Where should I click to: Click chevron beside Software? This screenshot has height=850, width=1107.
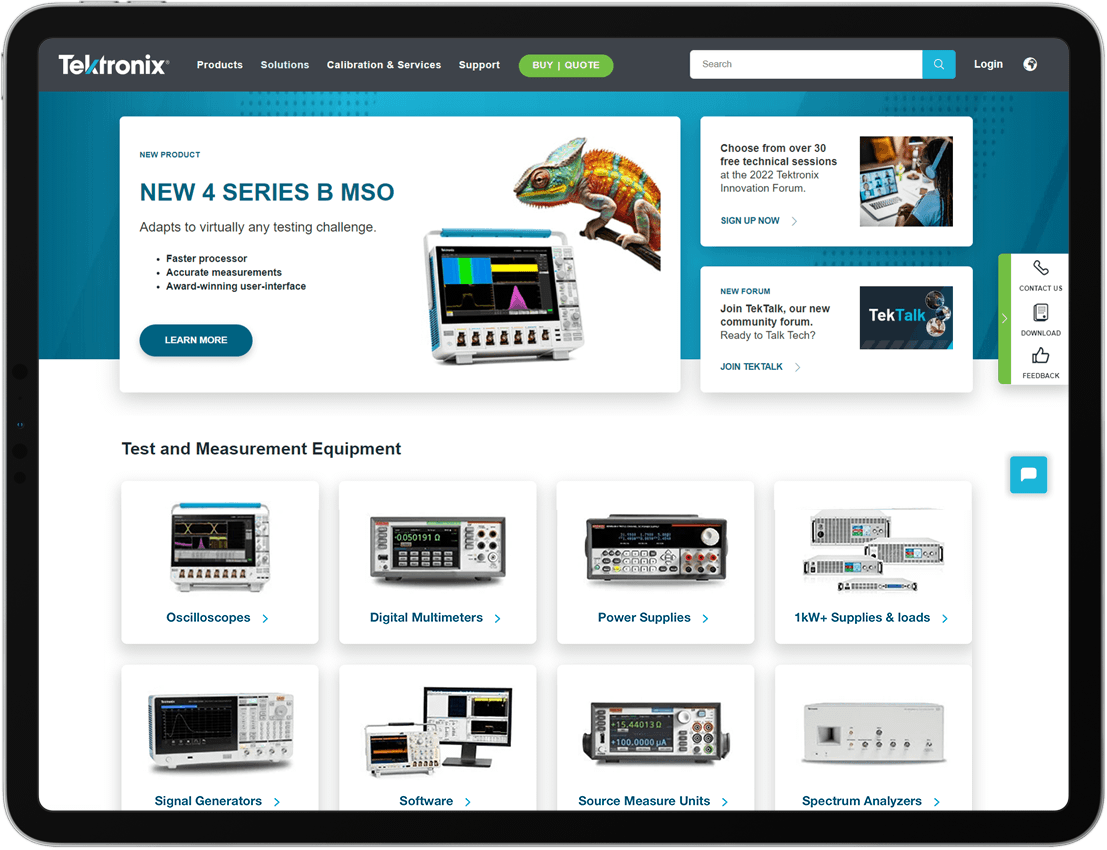[467, 802]
